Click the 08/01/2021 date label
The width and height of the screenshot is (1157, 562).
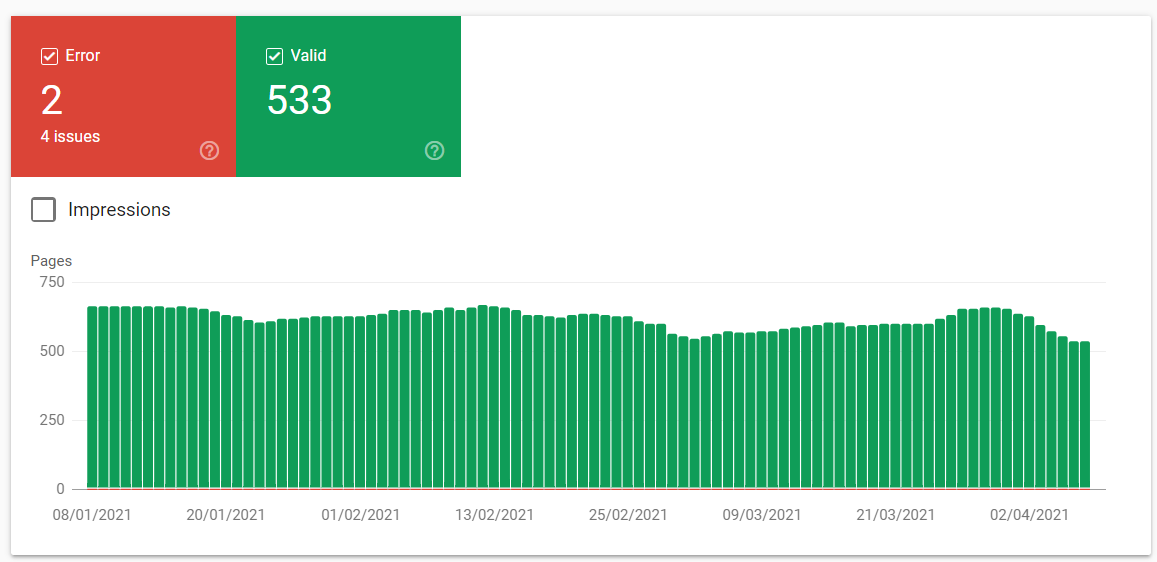pos(92,515)
